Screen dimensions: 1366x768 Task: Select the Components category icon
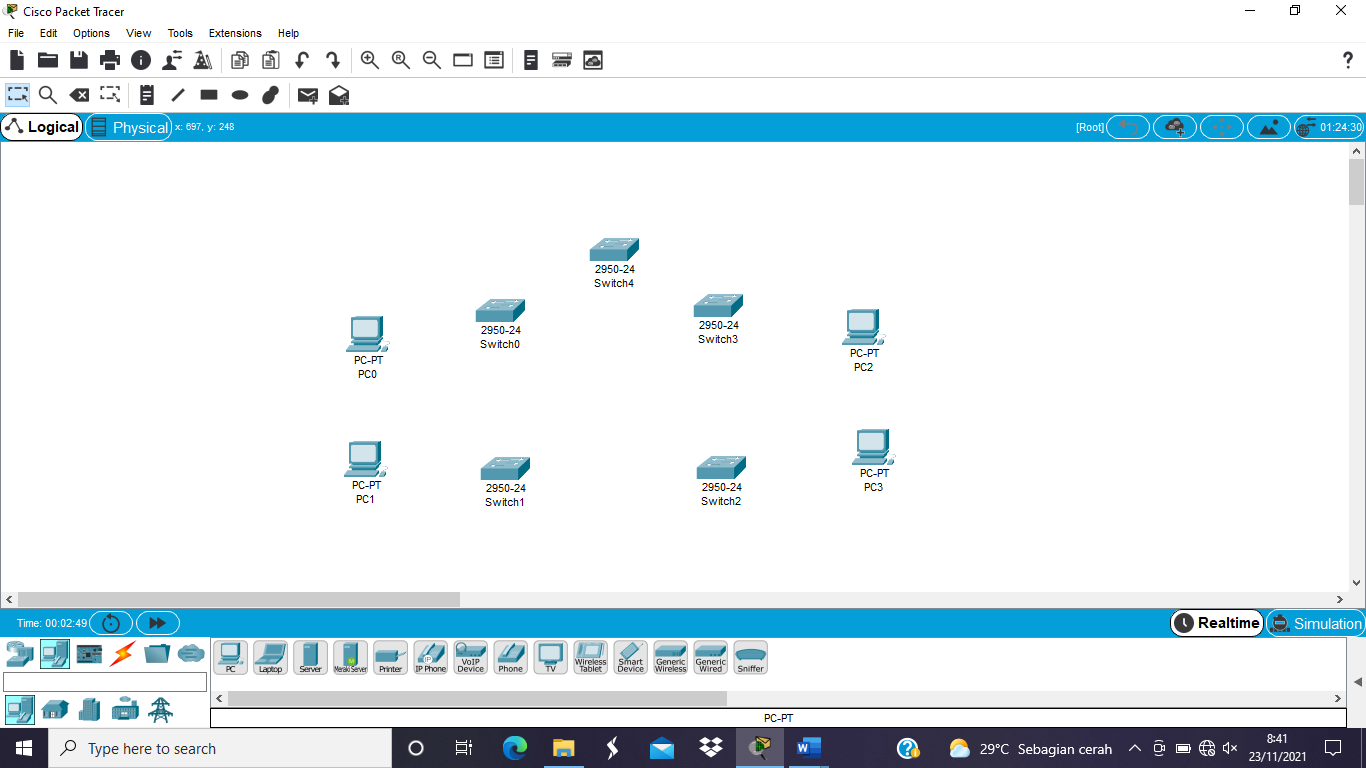[89, 654]
